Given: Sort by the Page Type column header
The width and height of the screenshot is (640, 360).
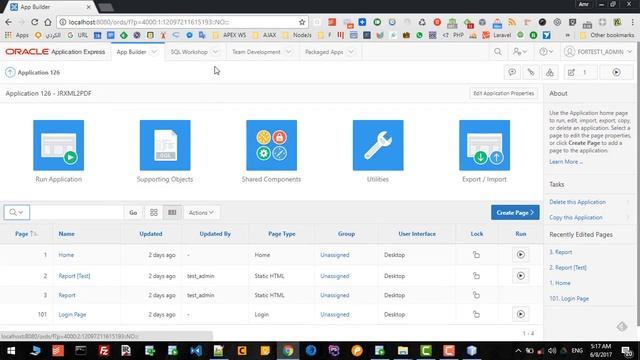Looking at the screenshot, I should 282,233.
